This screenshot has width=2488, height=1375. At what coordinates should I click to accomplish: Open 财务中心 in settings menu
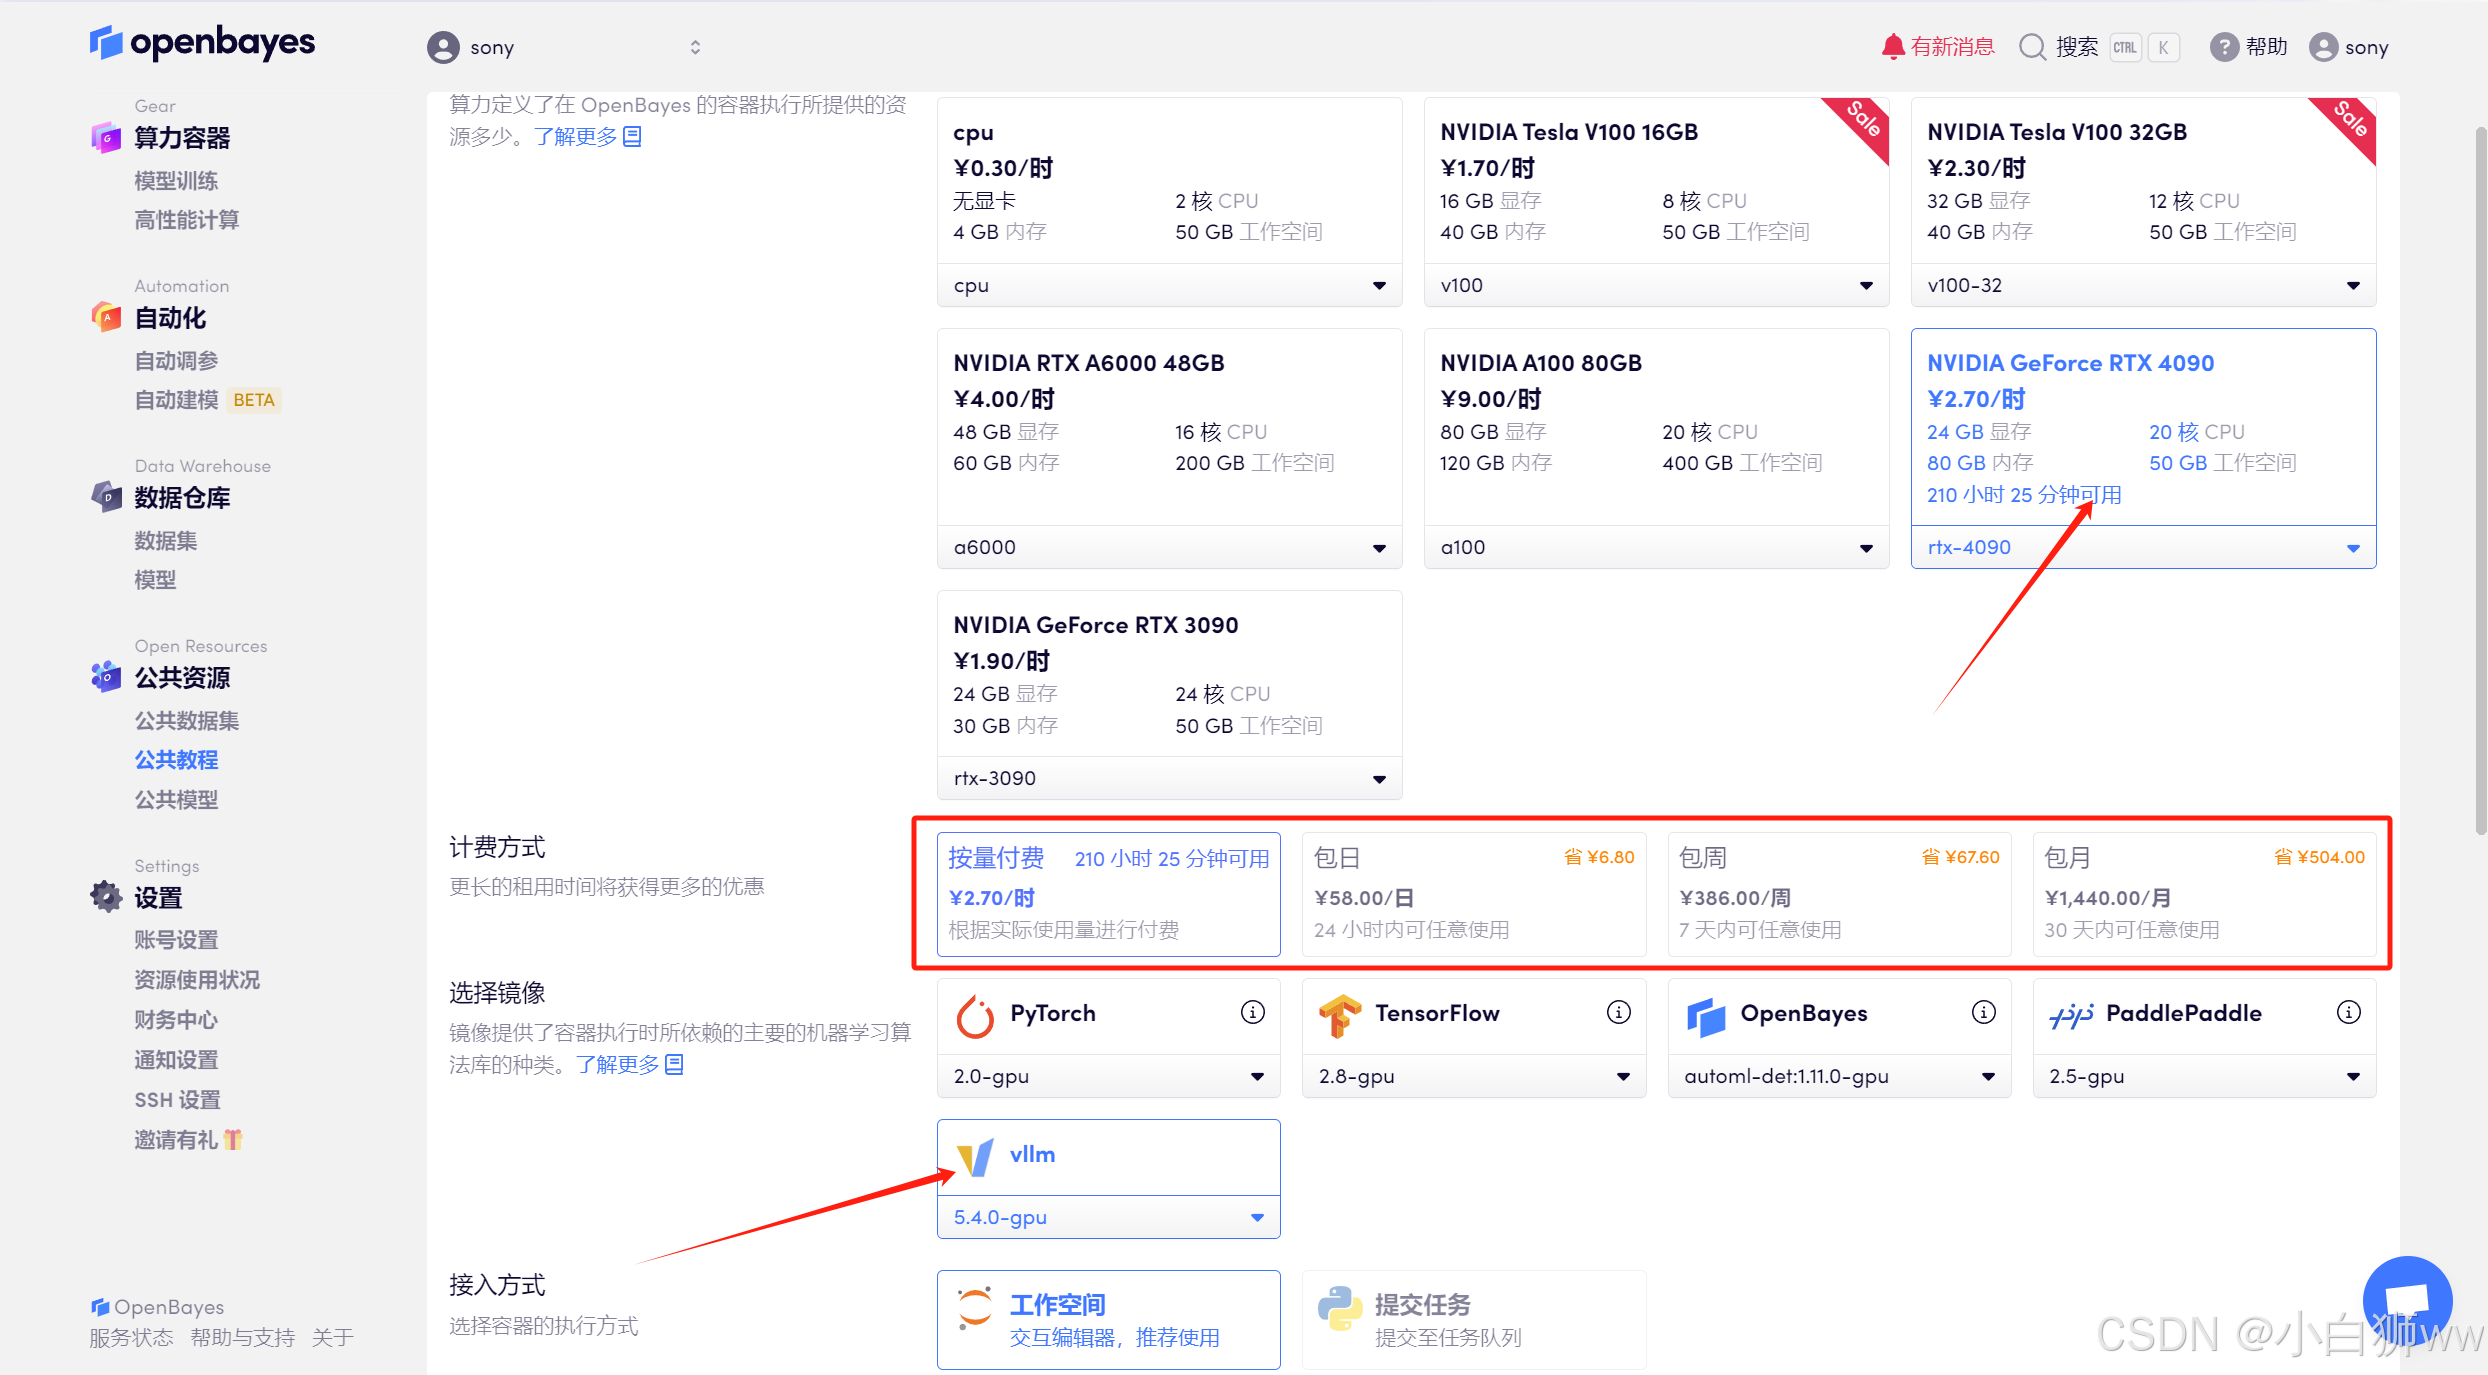[x=176, y=1019]
